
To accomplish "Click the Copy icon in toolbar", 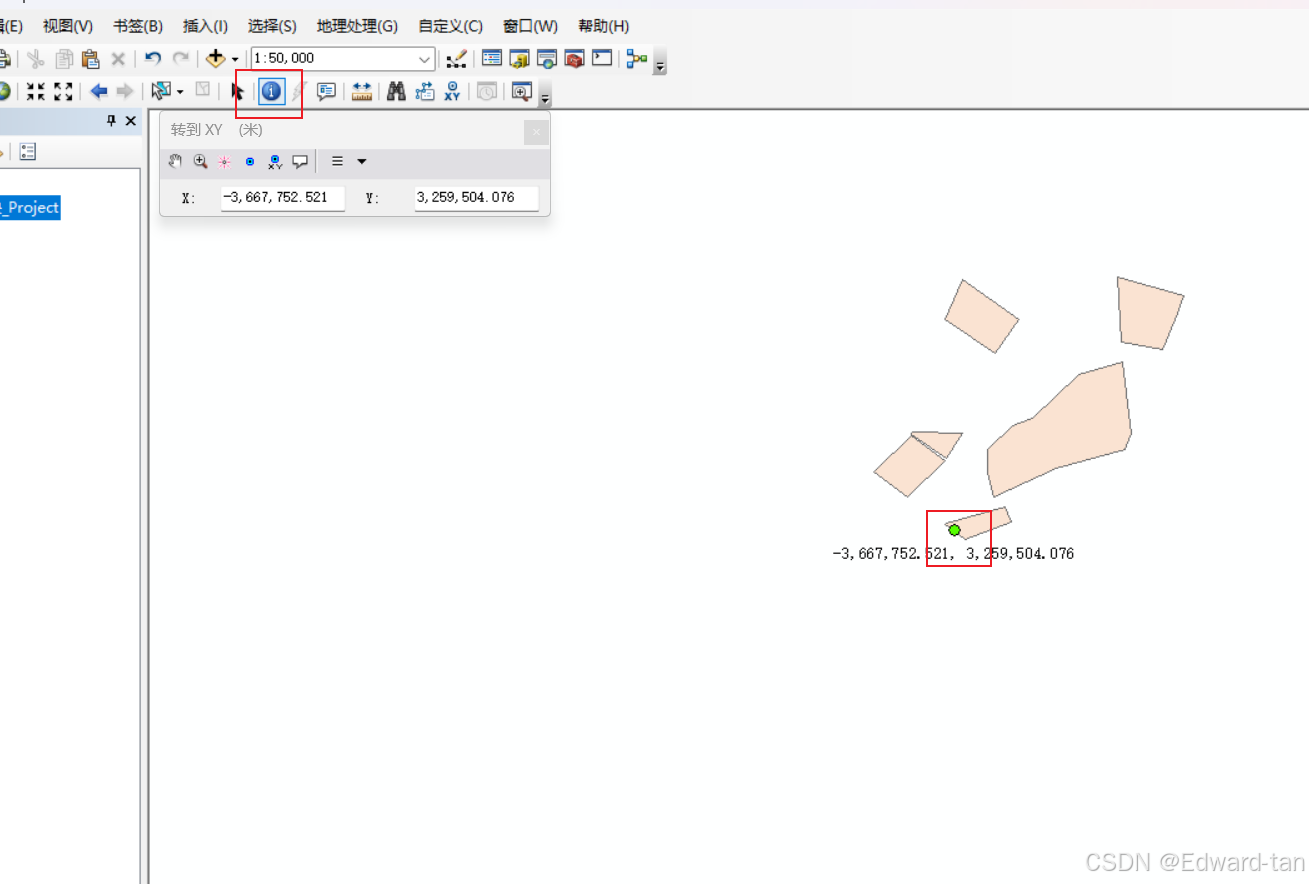I will 64,59.
